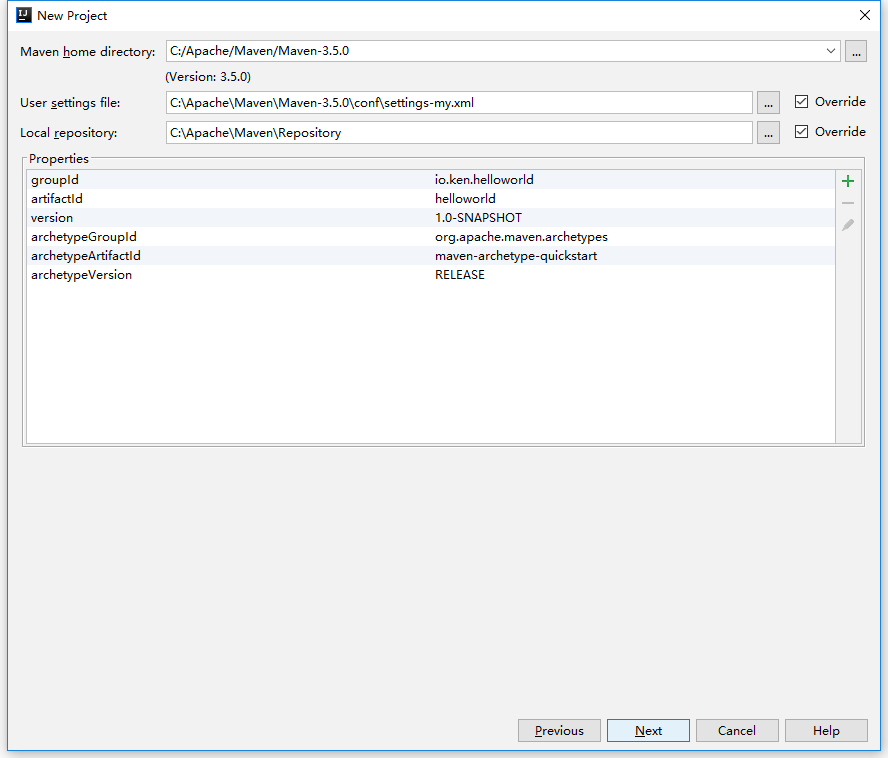Add a new property with the plus icon
Viewport: 888px width, 758px height.
847,181
